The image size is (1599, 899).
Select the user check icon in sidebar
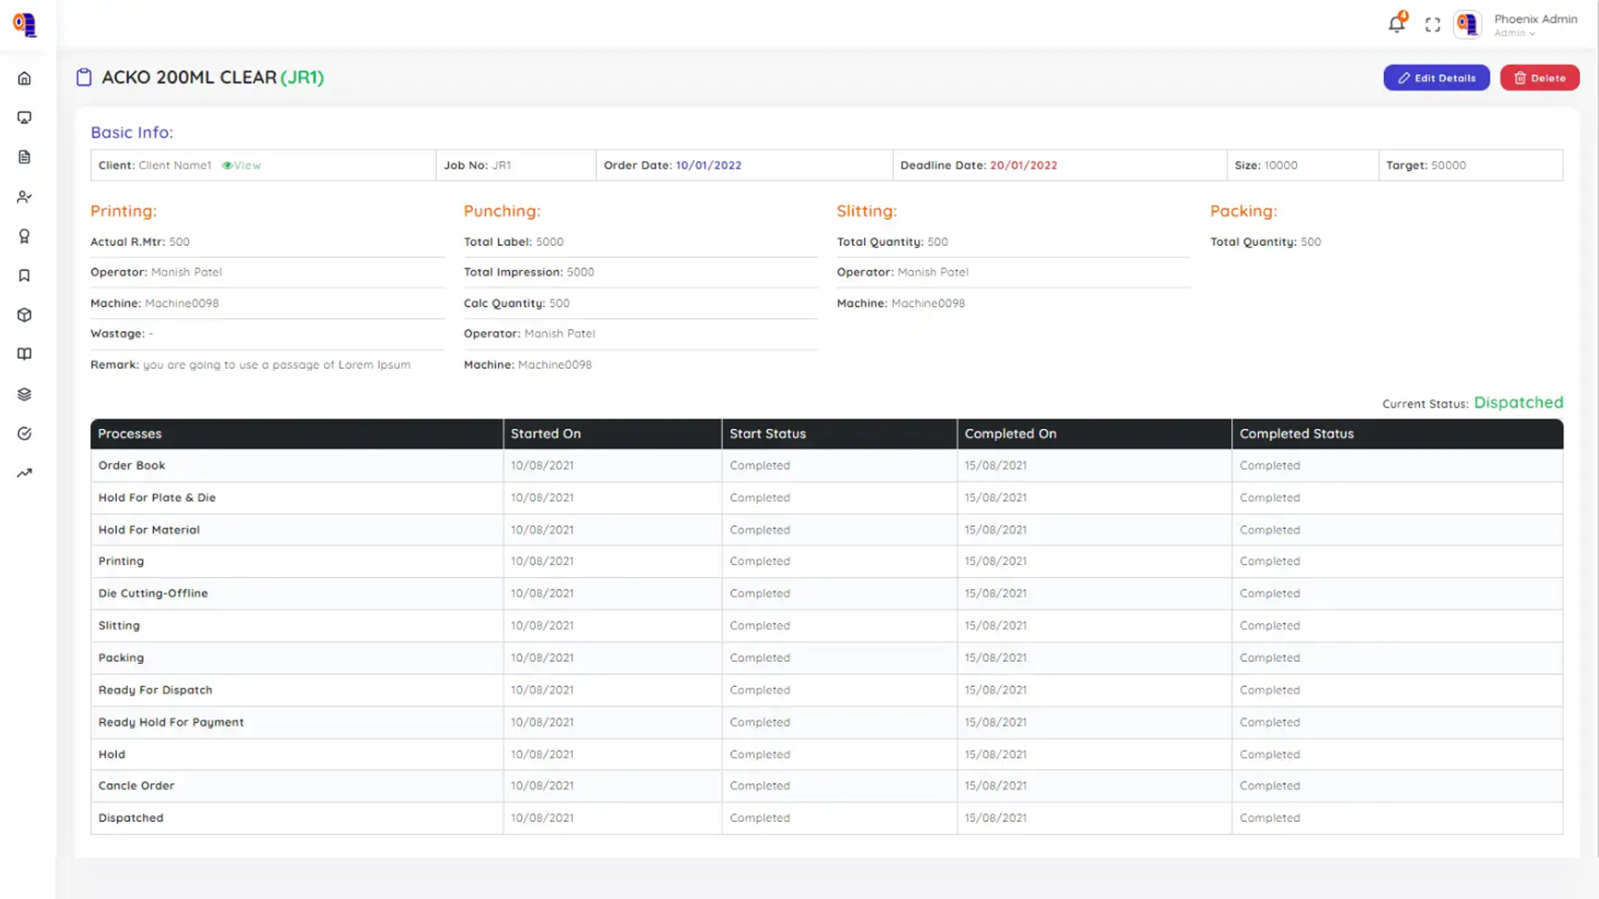coord(24,197)
